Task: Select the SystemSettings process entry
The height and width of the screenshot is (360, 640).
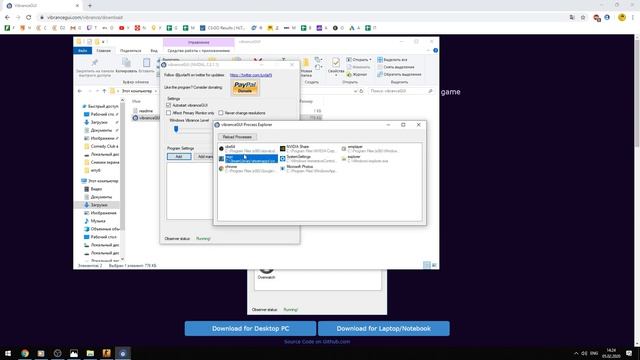Action: pos(309,159)
